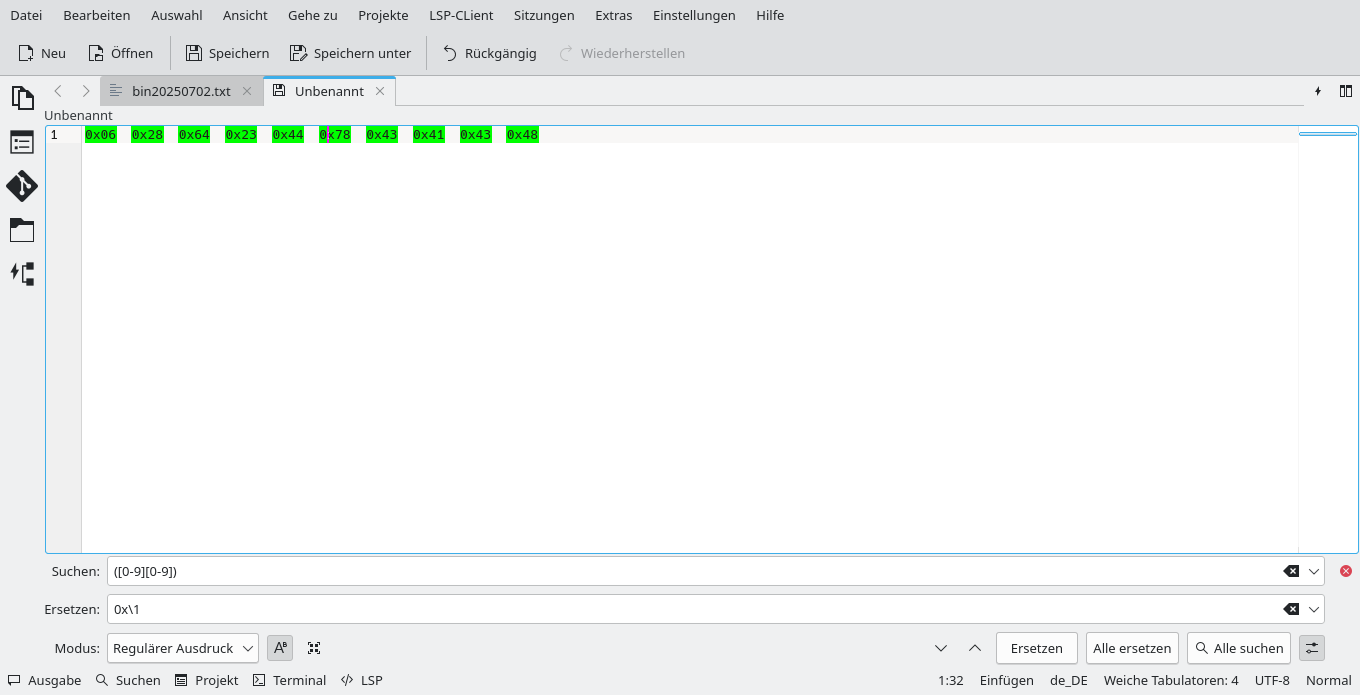Place cursor in the Ersetzen input field
The image size is (1360, 695).
coord(600,609)
